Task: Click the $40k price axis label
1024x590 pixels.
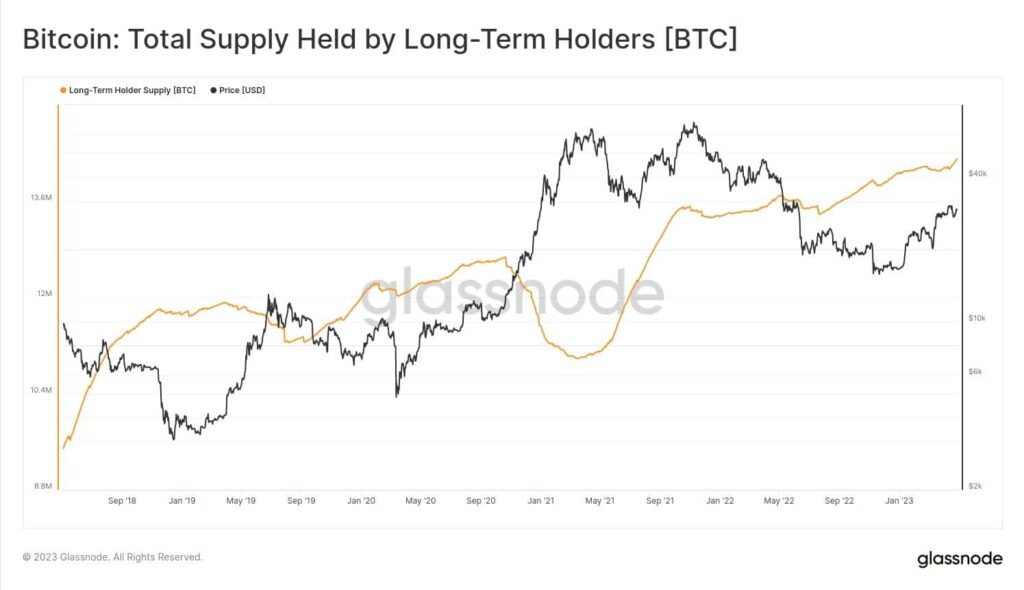Action: 978,173
